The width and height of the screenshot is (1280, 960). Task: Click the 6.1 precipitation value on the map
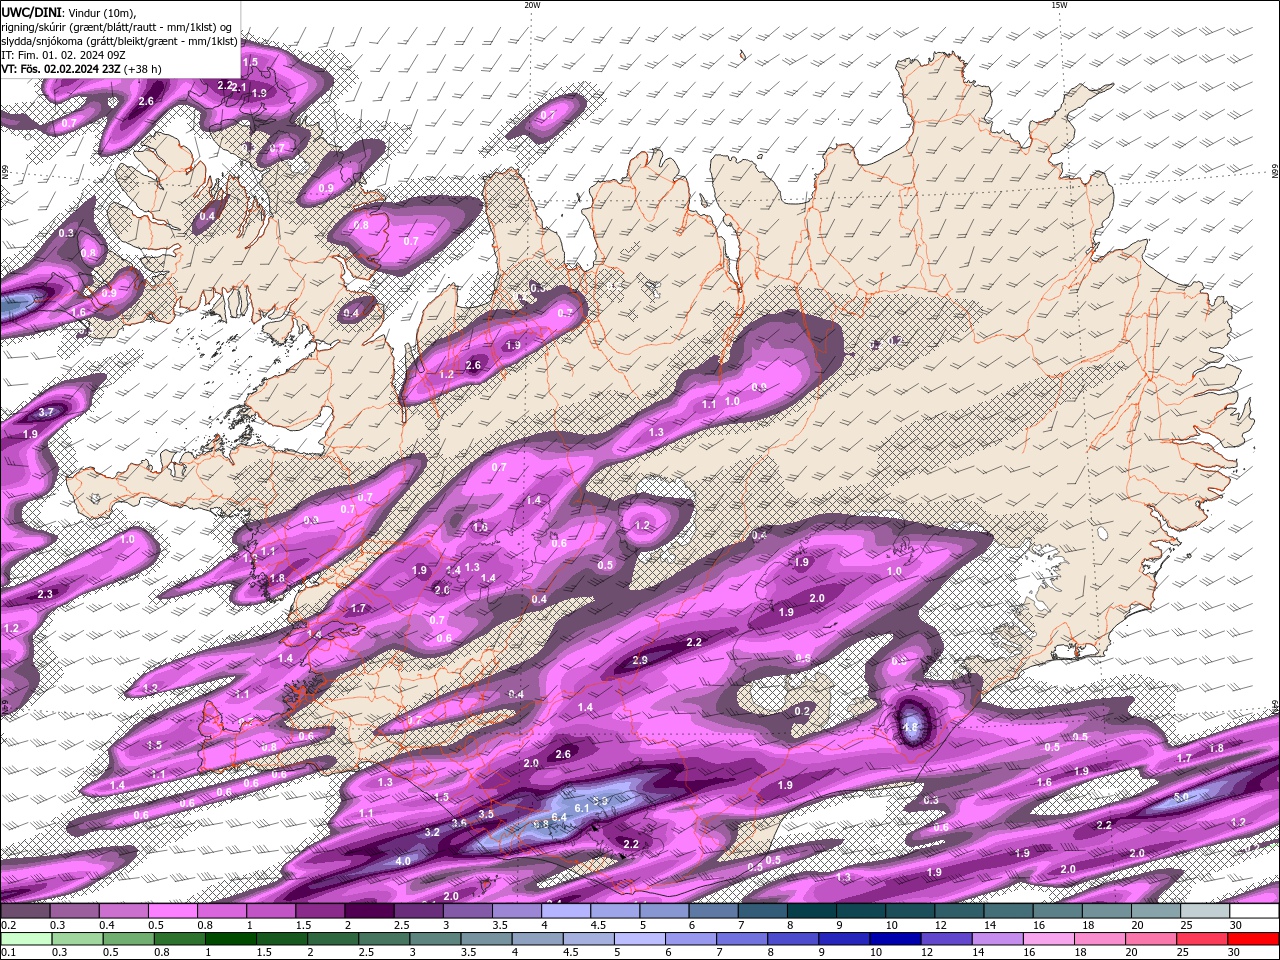coord(583,807)
